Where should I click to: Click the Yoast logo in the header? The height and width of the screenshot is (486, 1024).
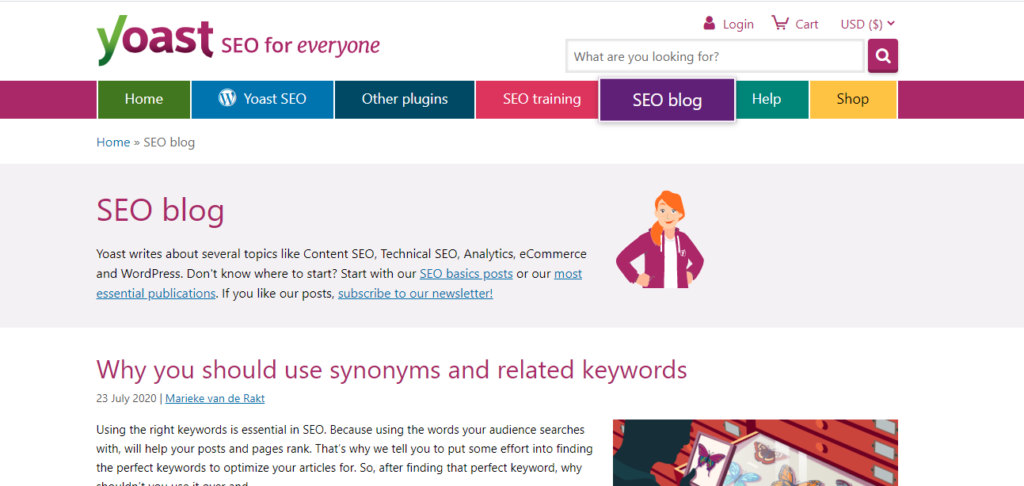(x=155, y=40)
